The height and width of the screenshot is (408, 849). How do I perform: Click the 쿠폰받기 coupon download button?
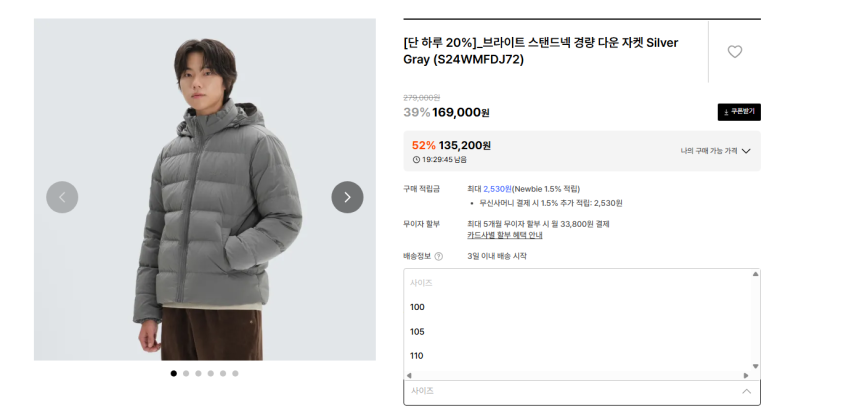point(738,112)
